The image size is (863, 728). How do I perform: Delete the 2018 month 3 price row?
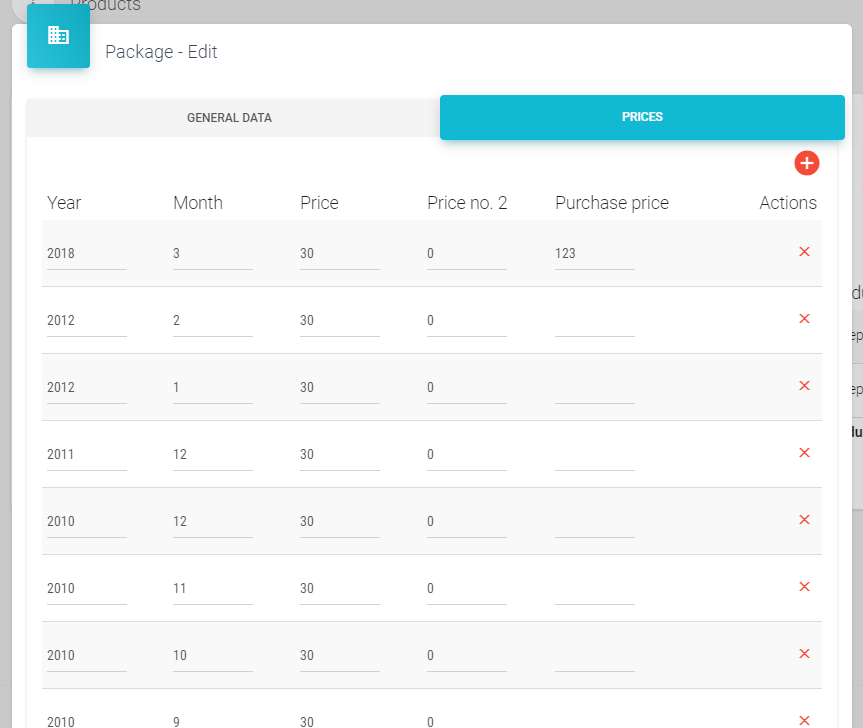tap(804, 252)
